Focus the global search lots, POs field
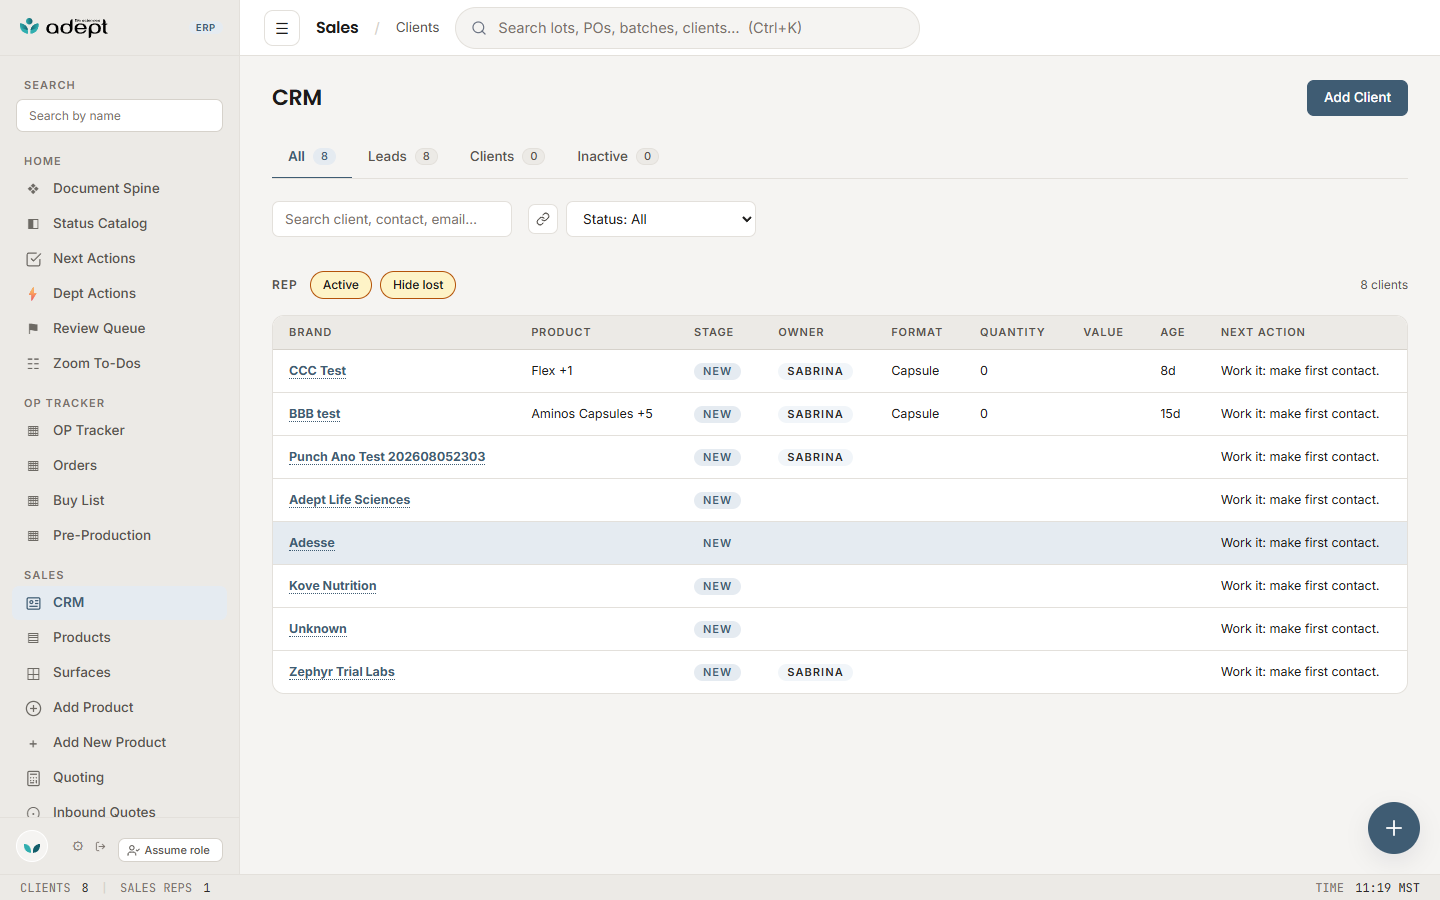This screenshot has width=1440, height=900. click(687, 28)
